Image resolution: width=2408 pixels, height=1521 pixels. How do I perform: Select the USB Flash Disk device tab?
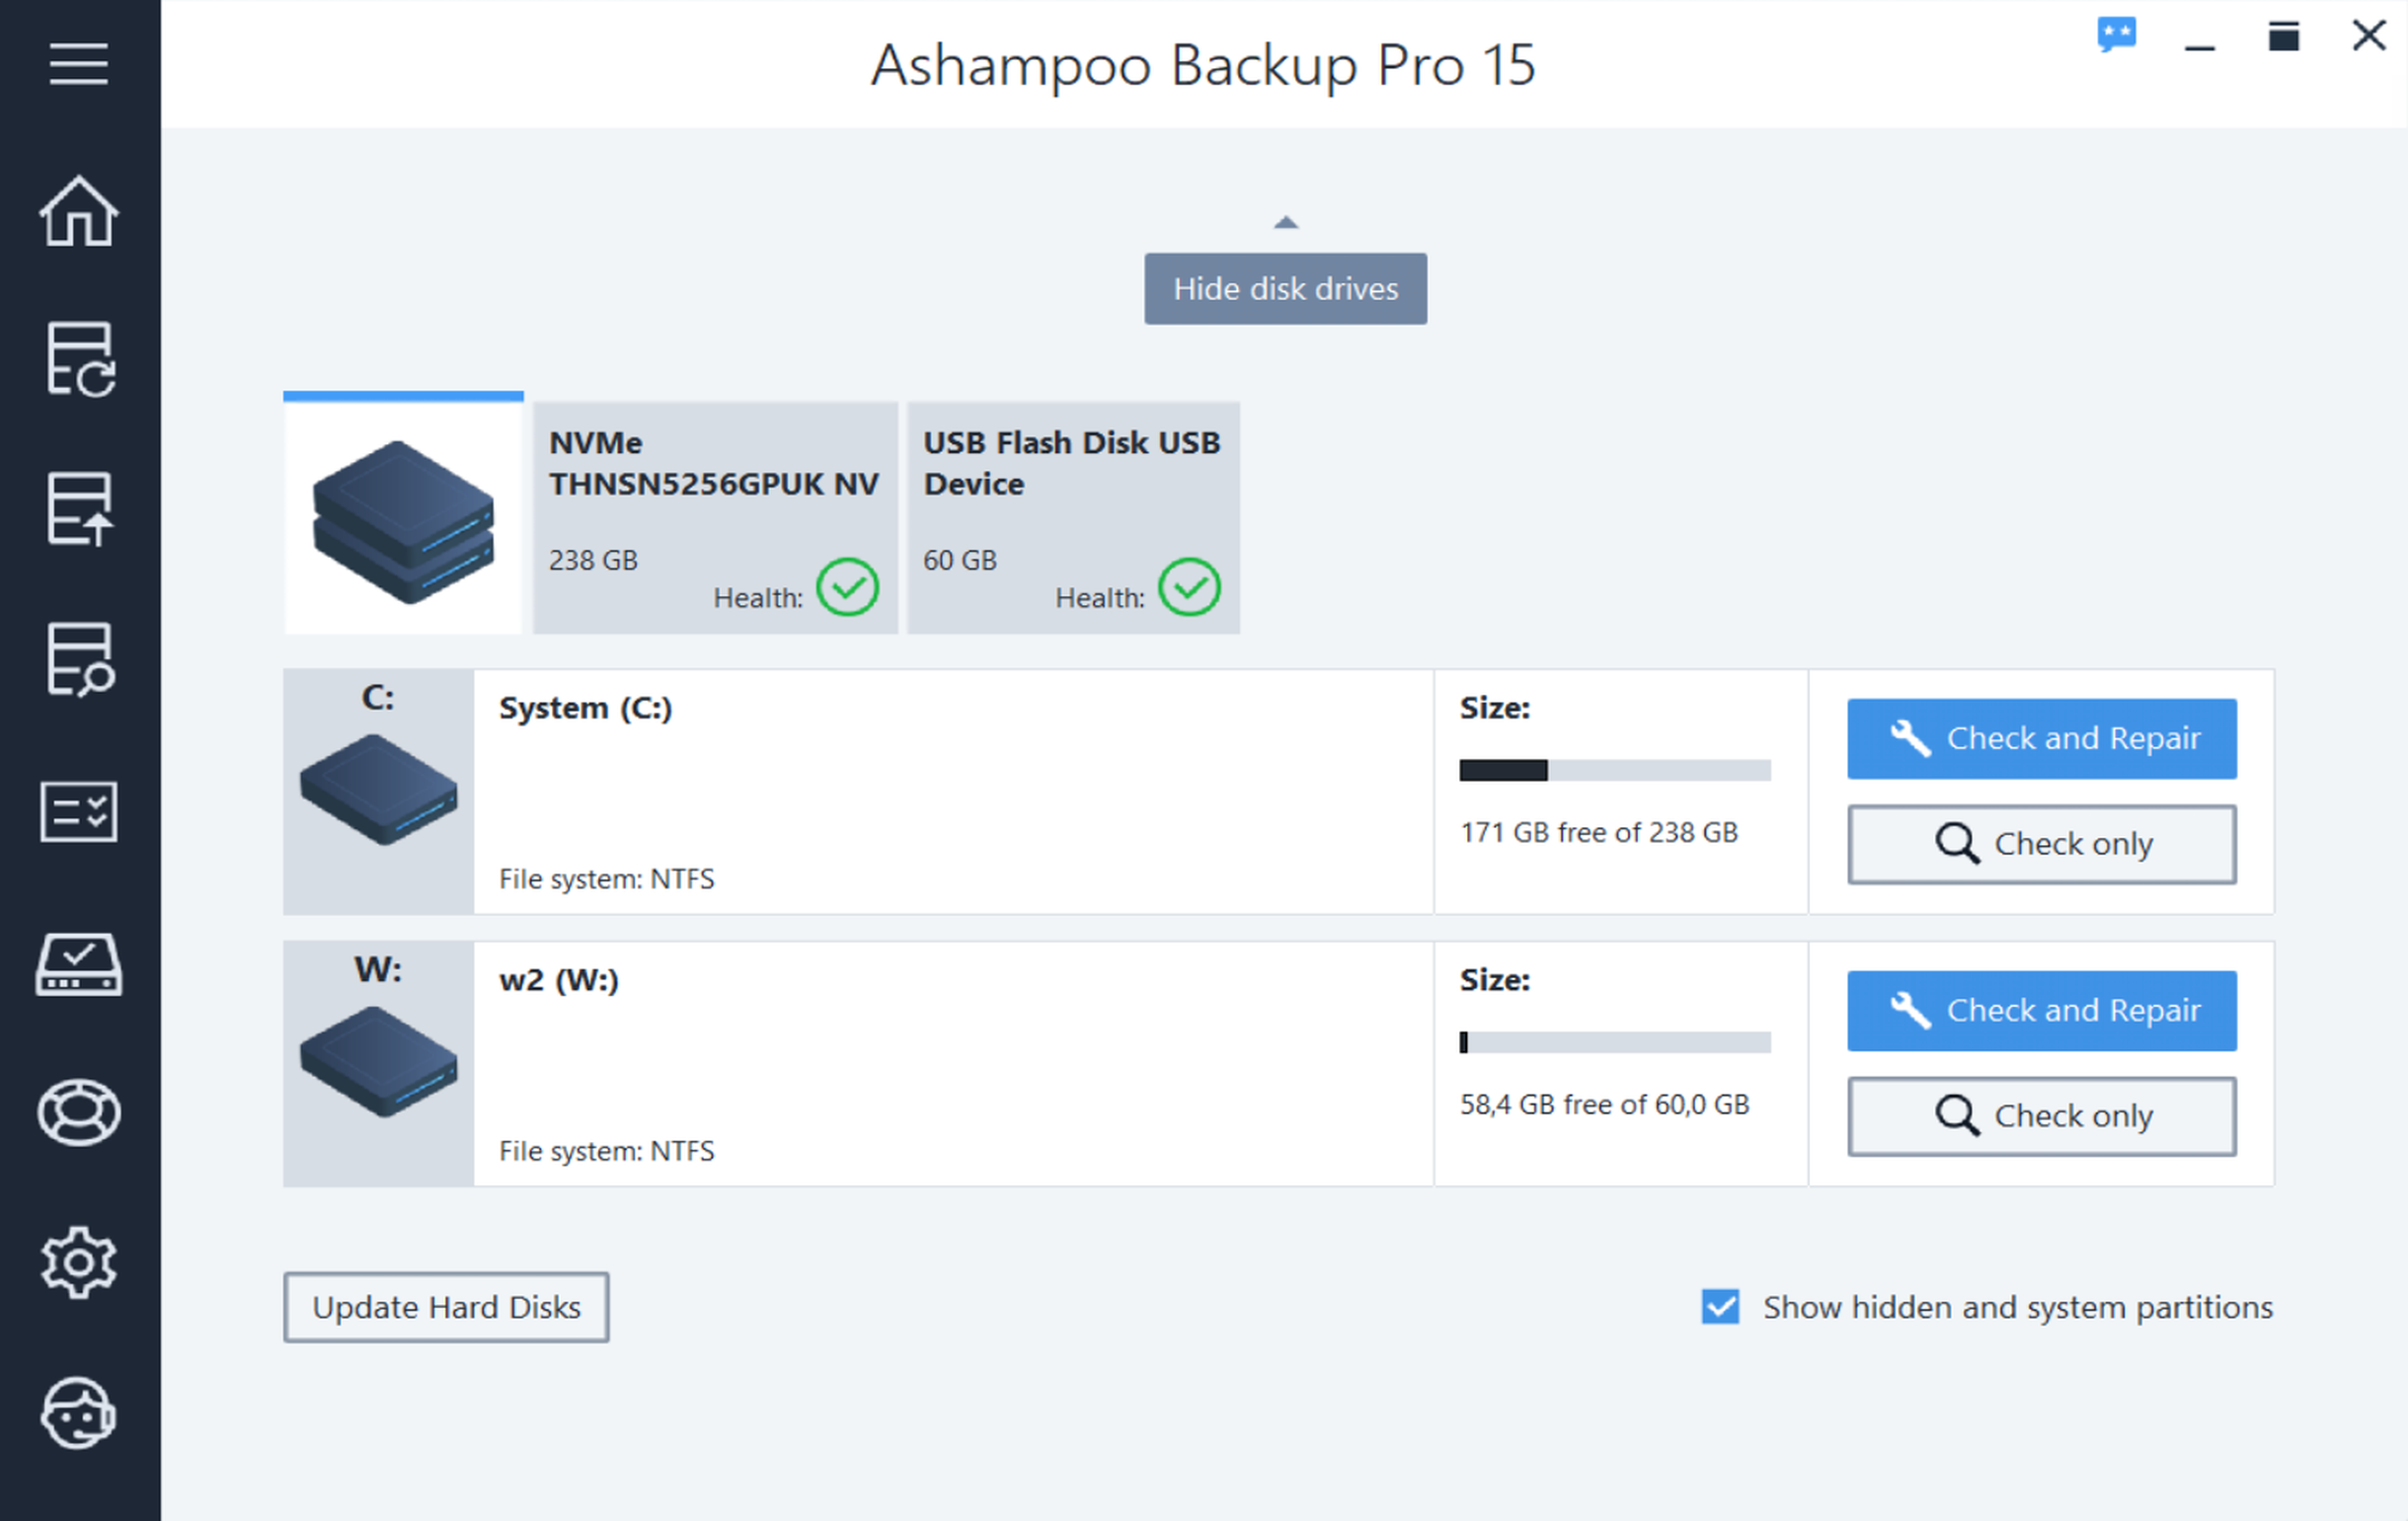tap(1073, 517)
